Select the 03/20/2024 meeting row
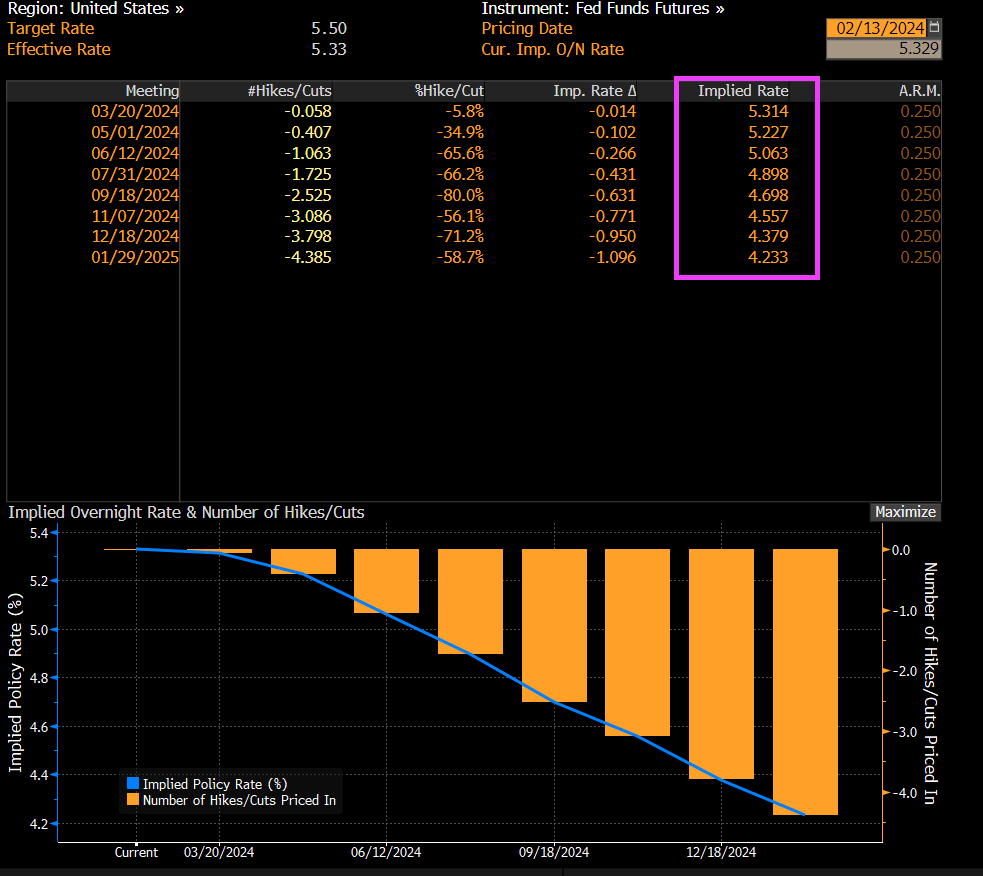983x876 pixels. 136,111
